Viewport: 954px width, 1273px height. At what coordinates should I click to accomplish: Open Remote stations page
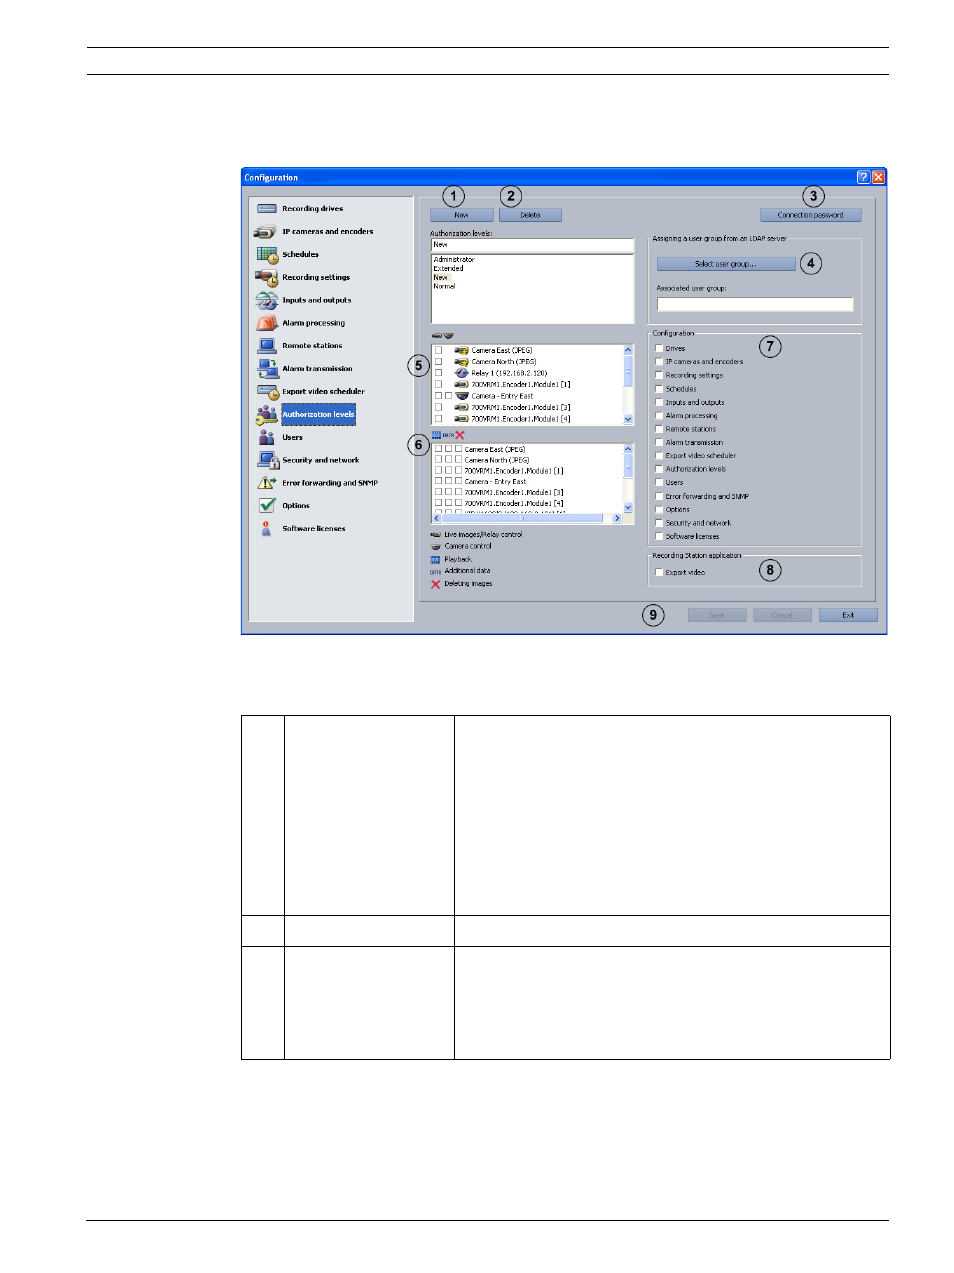pyautogui.click(x=312, y=346)
